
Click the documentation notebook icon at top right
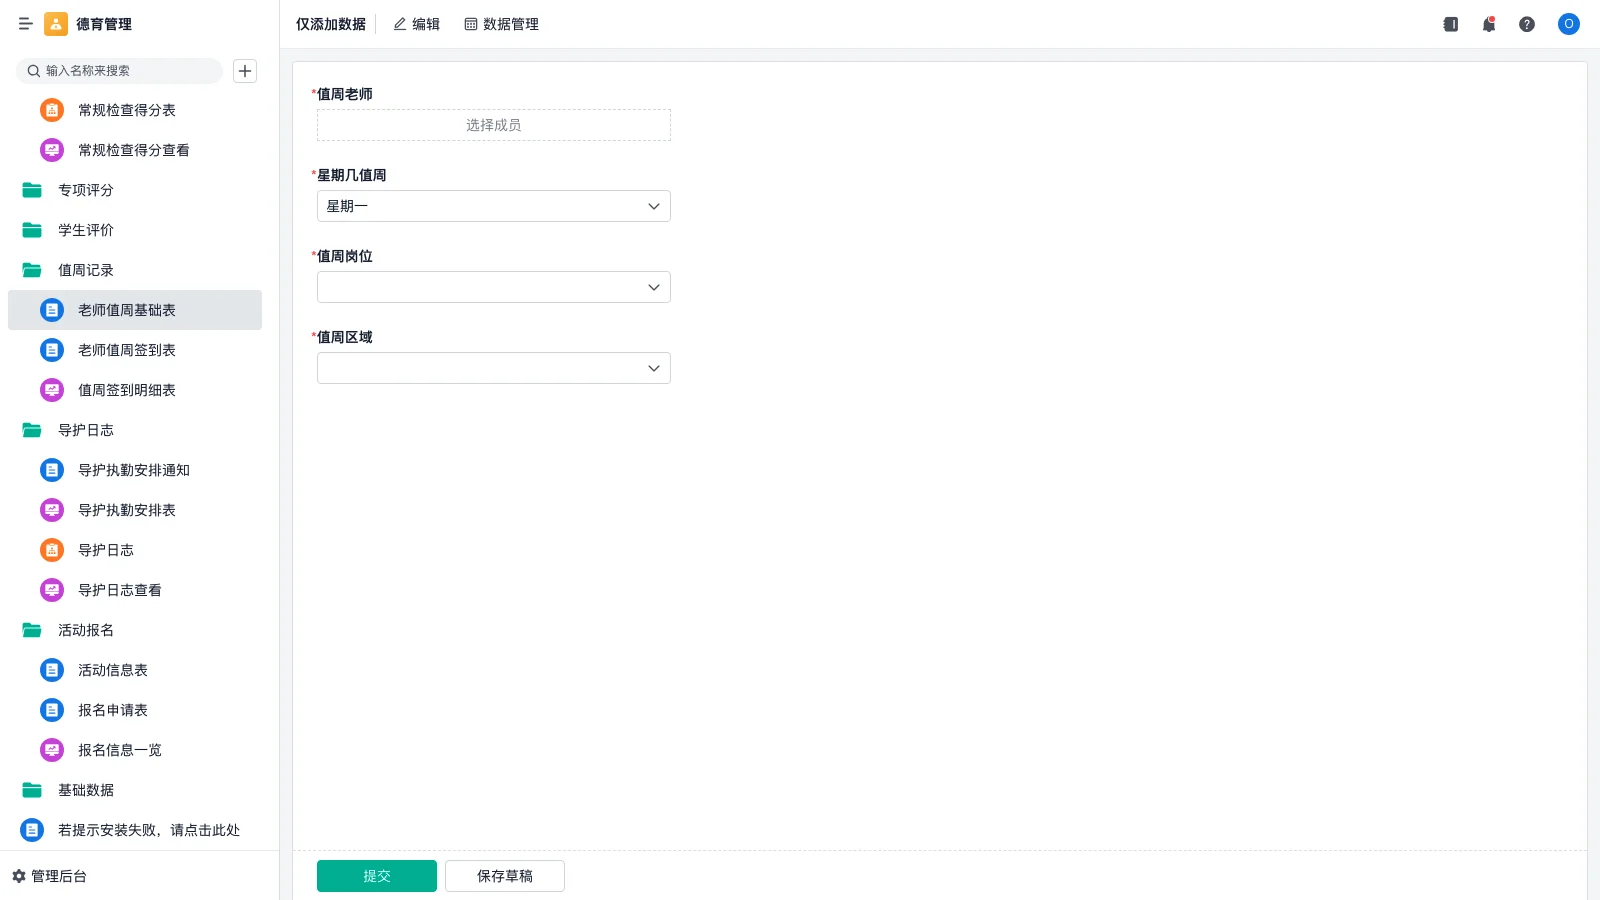1450,24
